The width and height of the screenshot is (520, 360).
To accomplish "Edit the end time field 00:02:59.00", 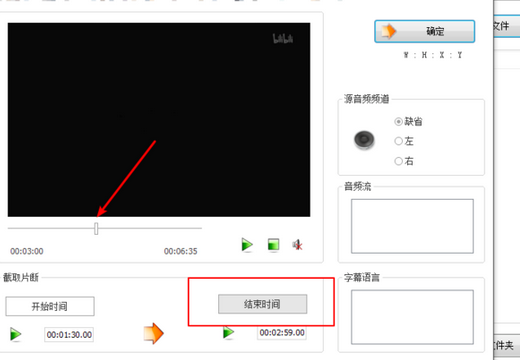I will [x=282, y=333].
